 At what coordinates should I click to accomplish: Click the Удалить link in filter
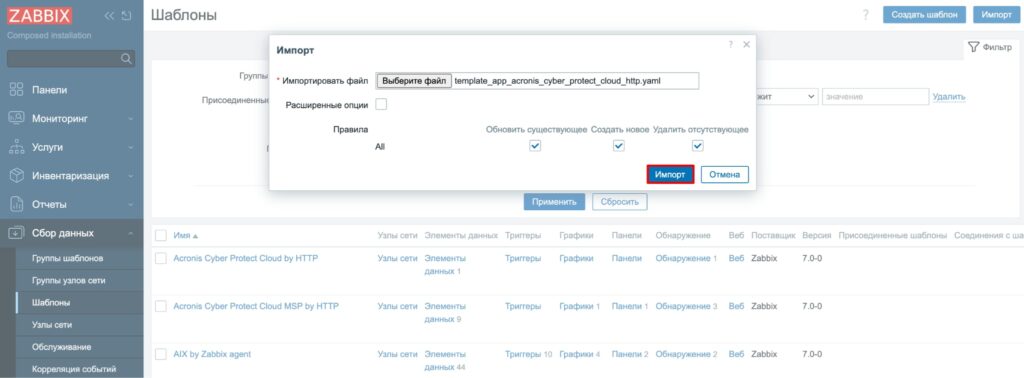949,97
